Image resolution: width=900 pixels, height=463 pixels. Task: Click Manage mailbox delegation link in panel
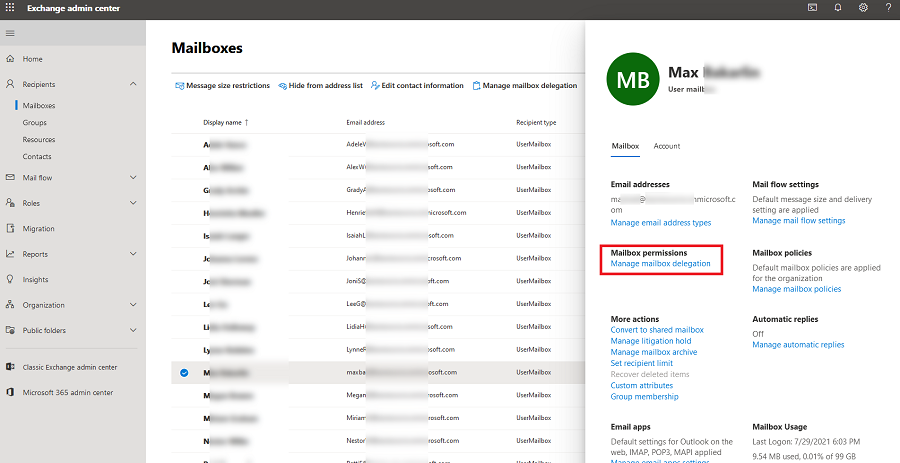coord(661,263)
